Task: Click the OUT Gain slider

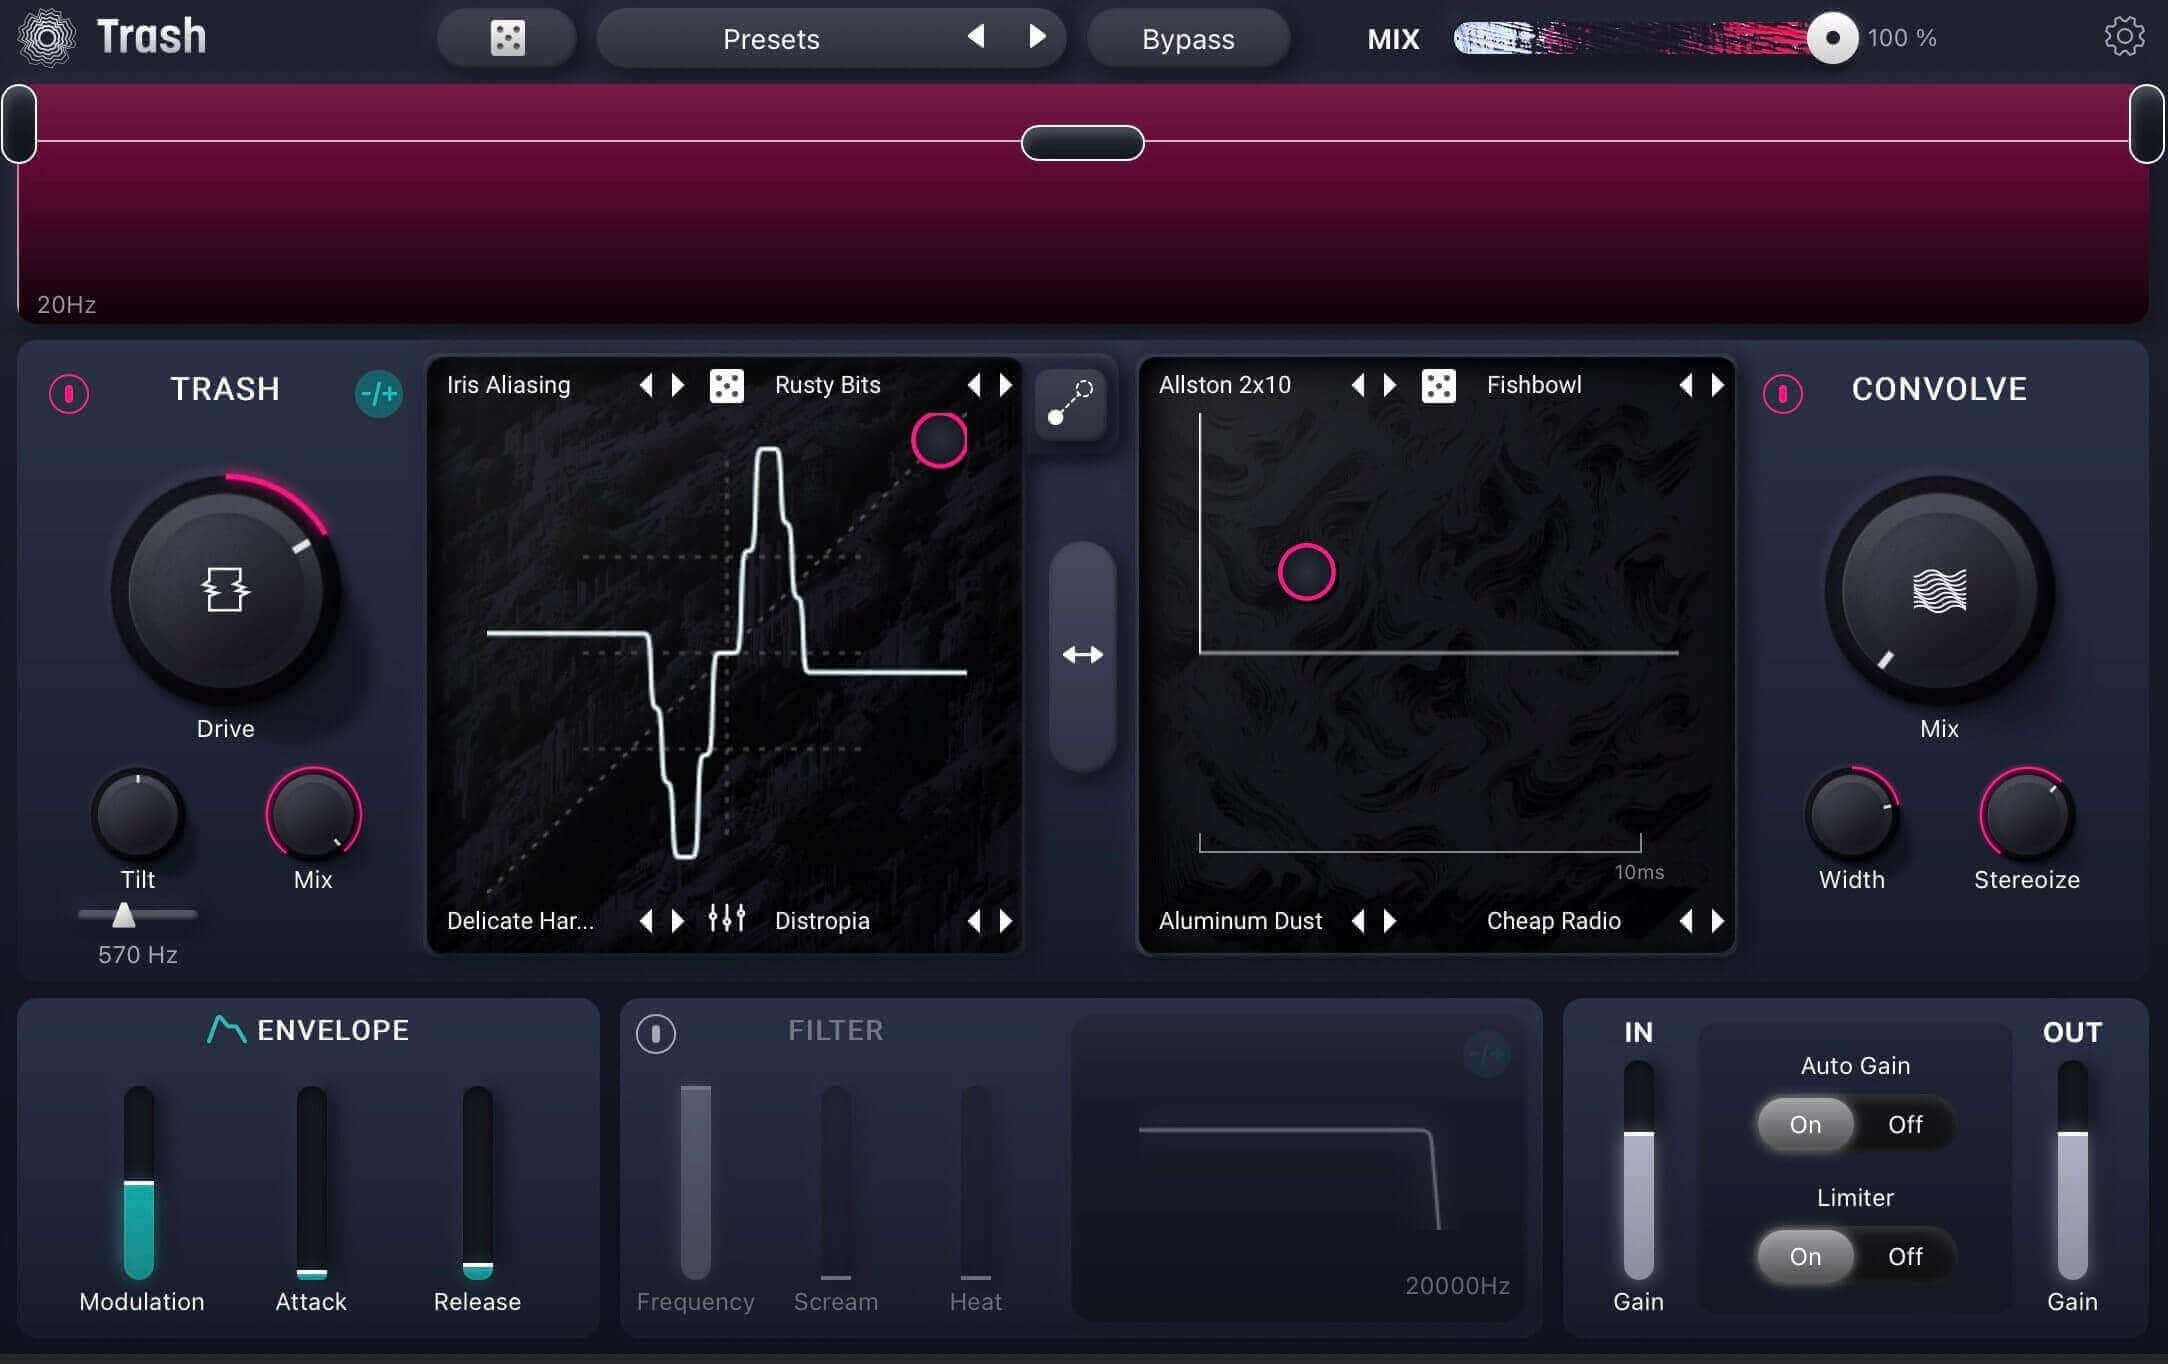Action: (2072, 1171)
